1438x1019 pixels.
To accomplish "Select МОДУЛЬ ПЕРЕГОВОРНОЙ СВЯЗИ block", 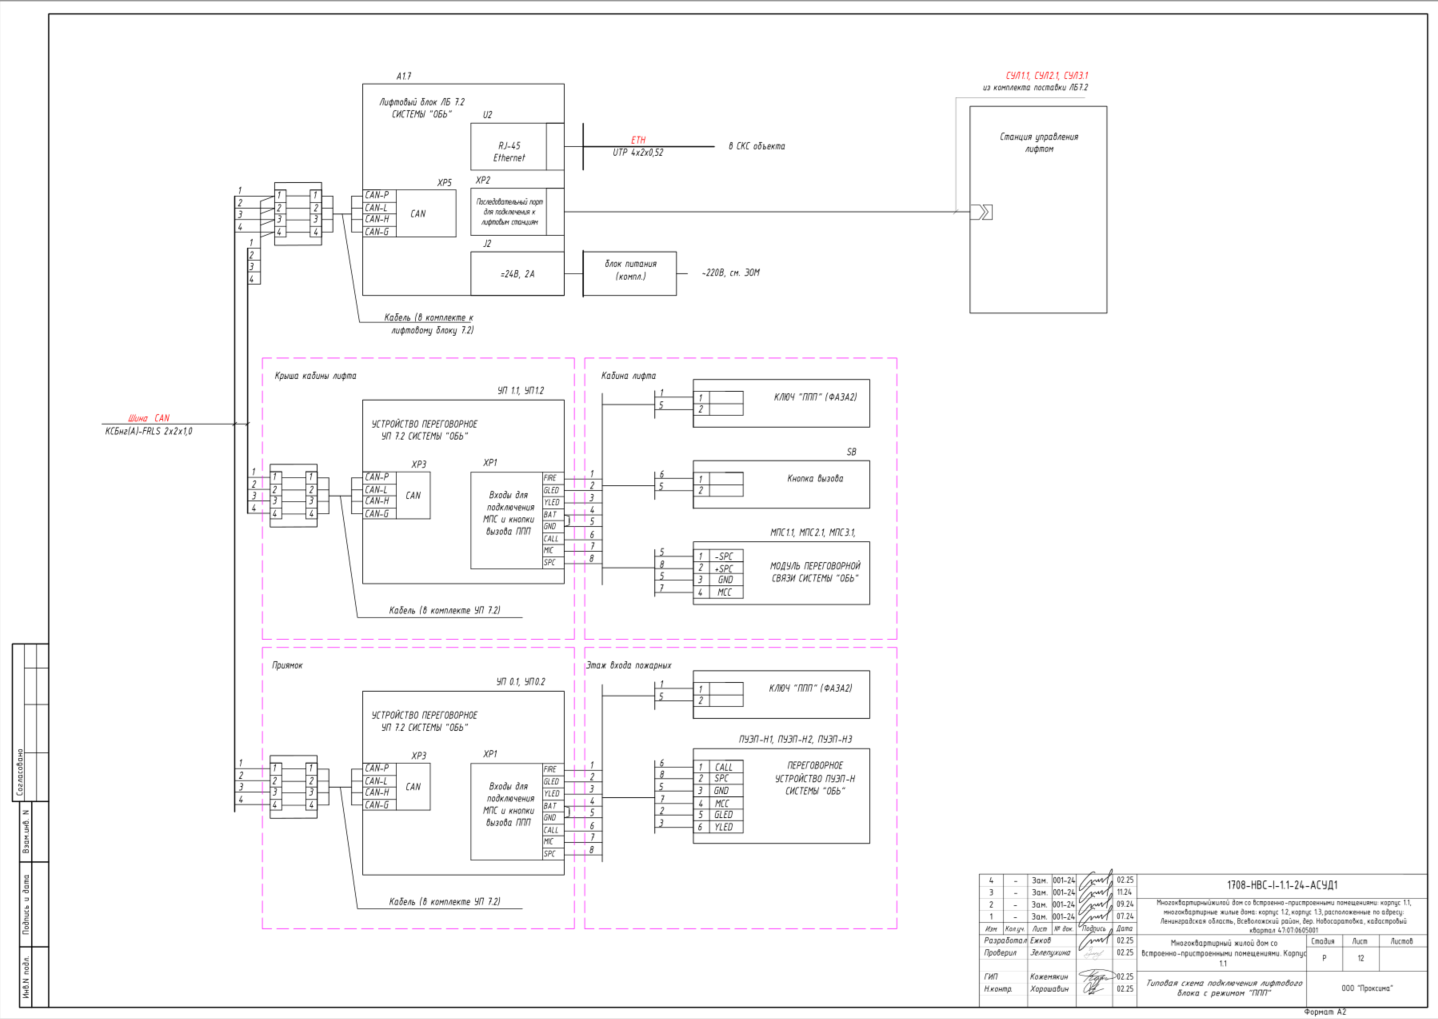I will coord(781,573).
